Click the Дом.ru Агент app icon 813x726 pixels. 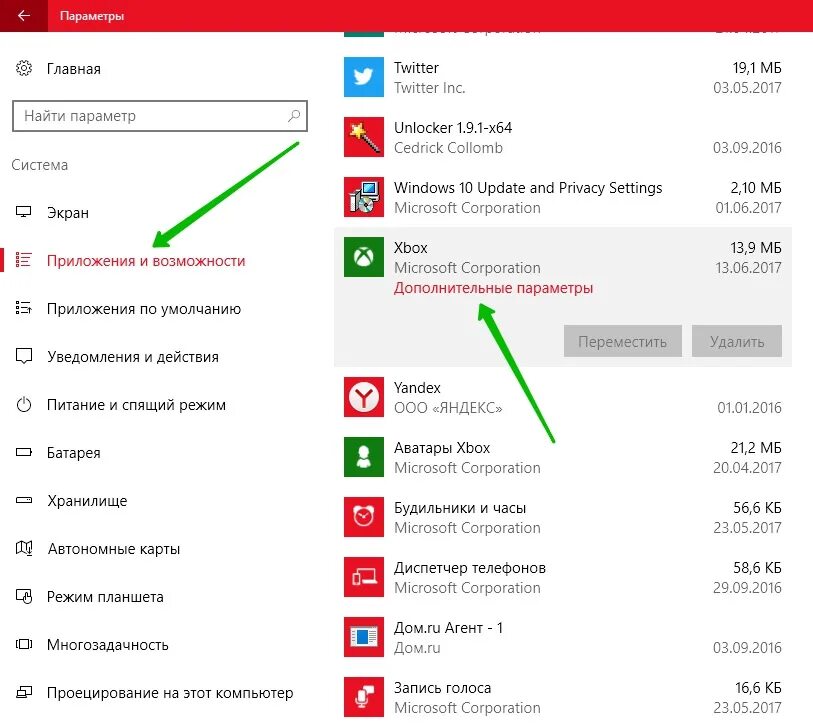click(x=363, y=637)
